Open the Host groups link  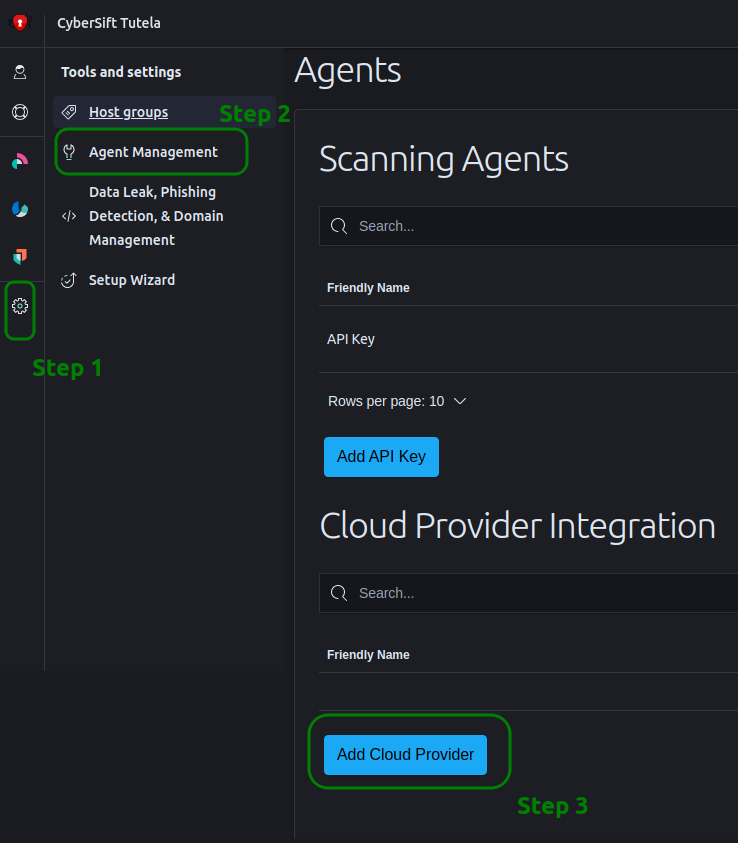point(128,112)
